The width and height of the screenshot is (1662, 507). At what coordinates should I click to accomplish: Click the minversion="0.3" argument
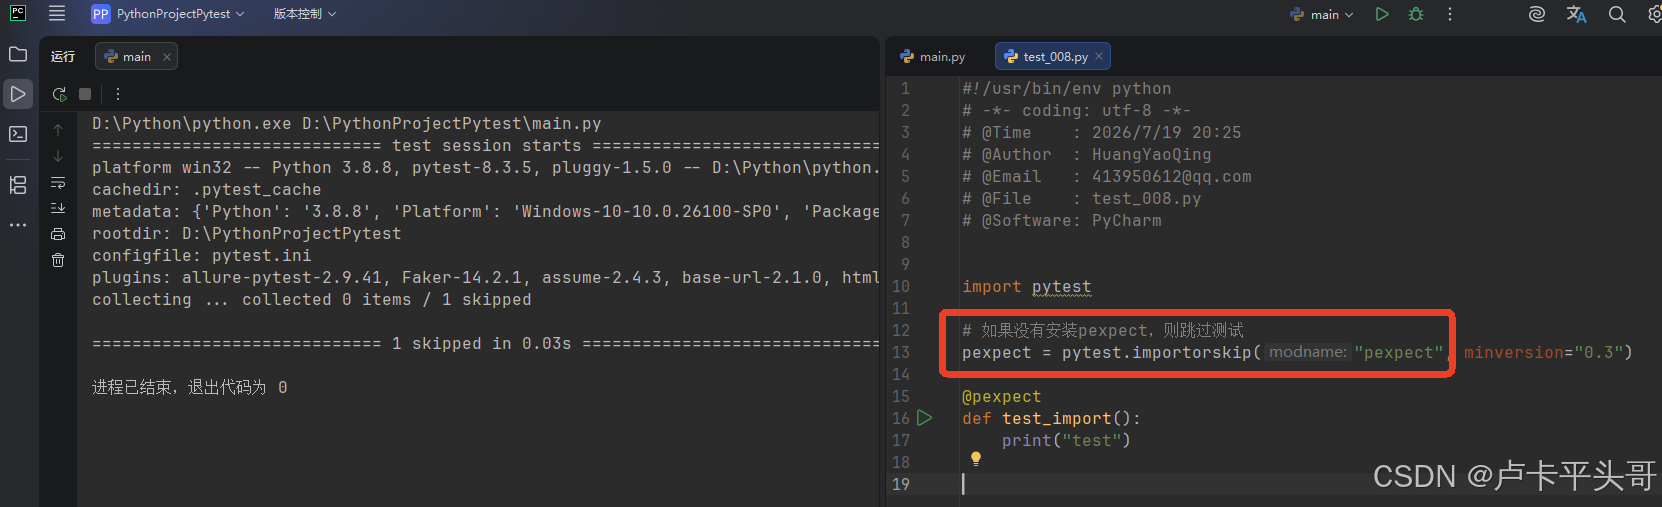[1543, 353]
